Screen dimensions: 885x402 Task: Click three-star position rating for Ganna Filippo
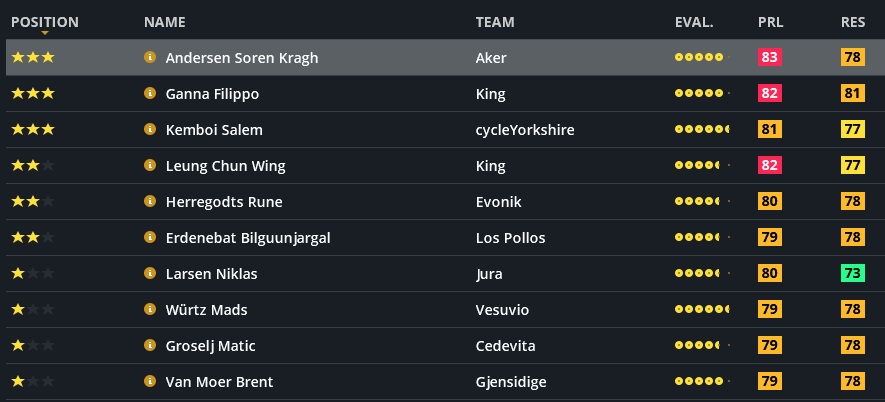tap(32, 94)
